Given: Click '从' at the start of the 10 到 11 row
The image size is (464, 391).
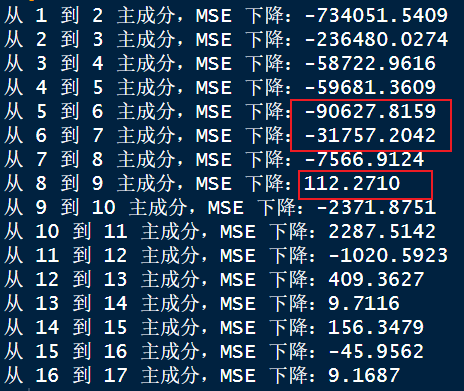Looking at the screenshot, I should [x=14, y=231].
